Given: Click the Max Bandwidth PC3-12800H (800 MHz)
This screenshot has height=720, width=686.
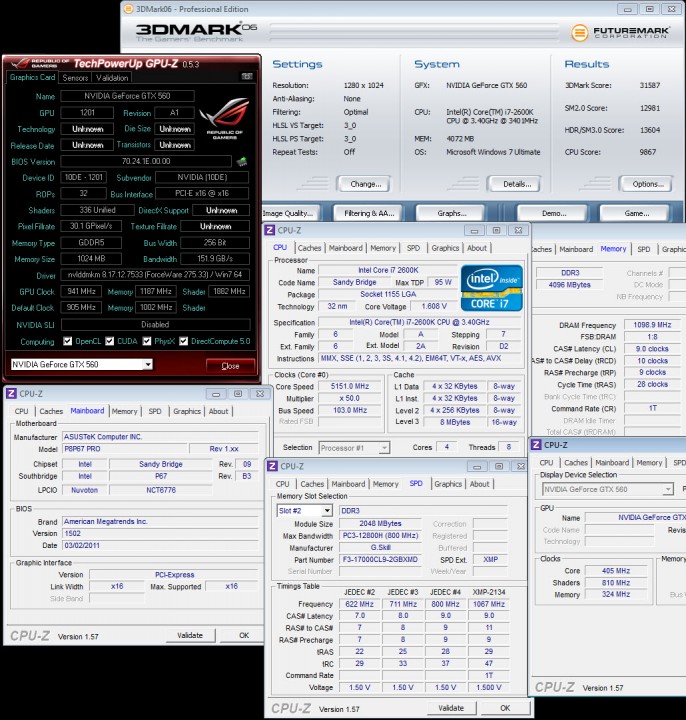Looking at the screenshot, I should click(x=380, y=535).
